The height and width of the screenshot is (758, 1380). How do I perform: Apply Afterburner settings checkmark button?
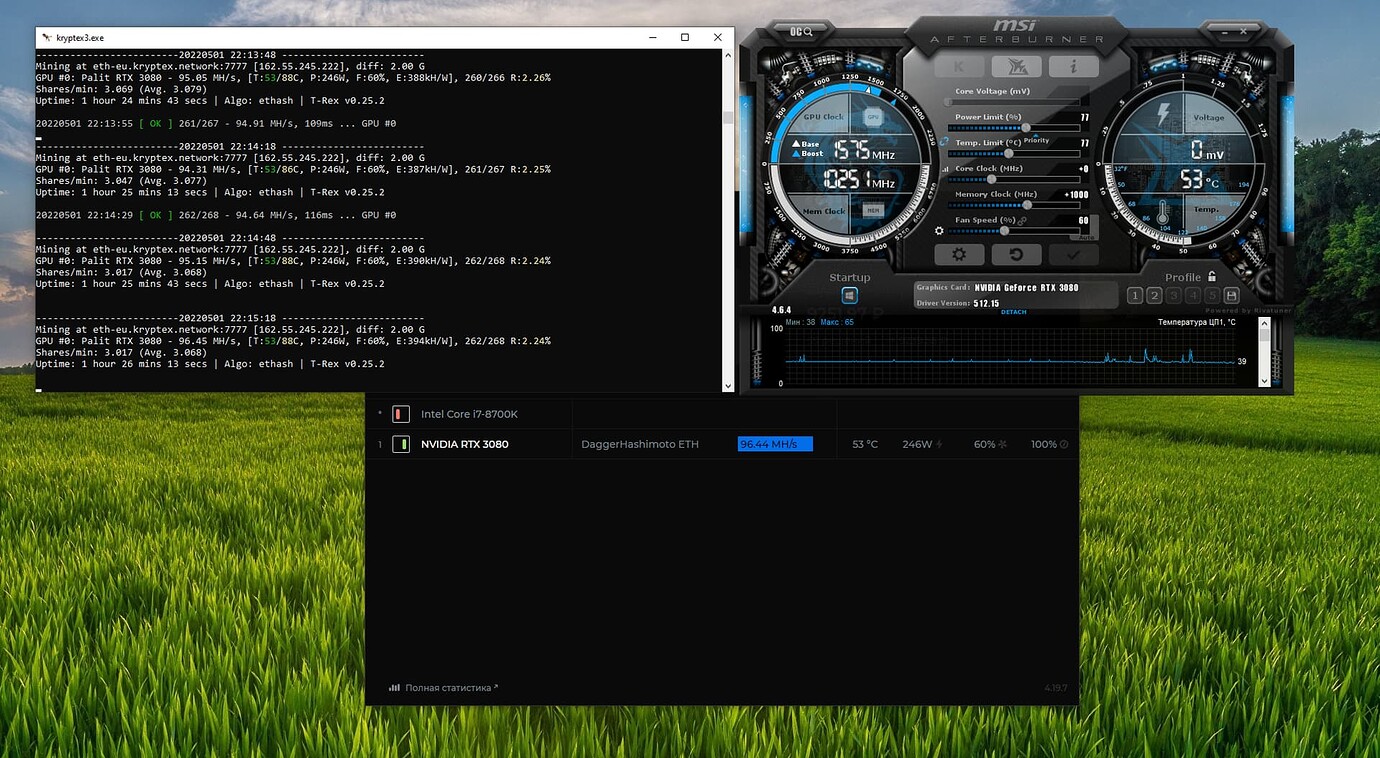coord(1074,255)
